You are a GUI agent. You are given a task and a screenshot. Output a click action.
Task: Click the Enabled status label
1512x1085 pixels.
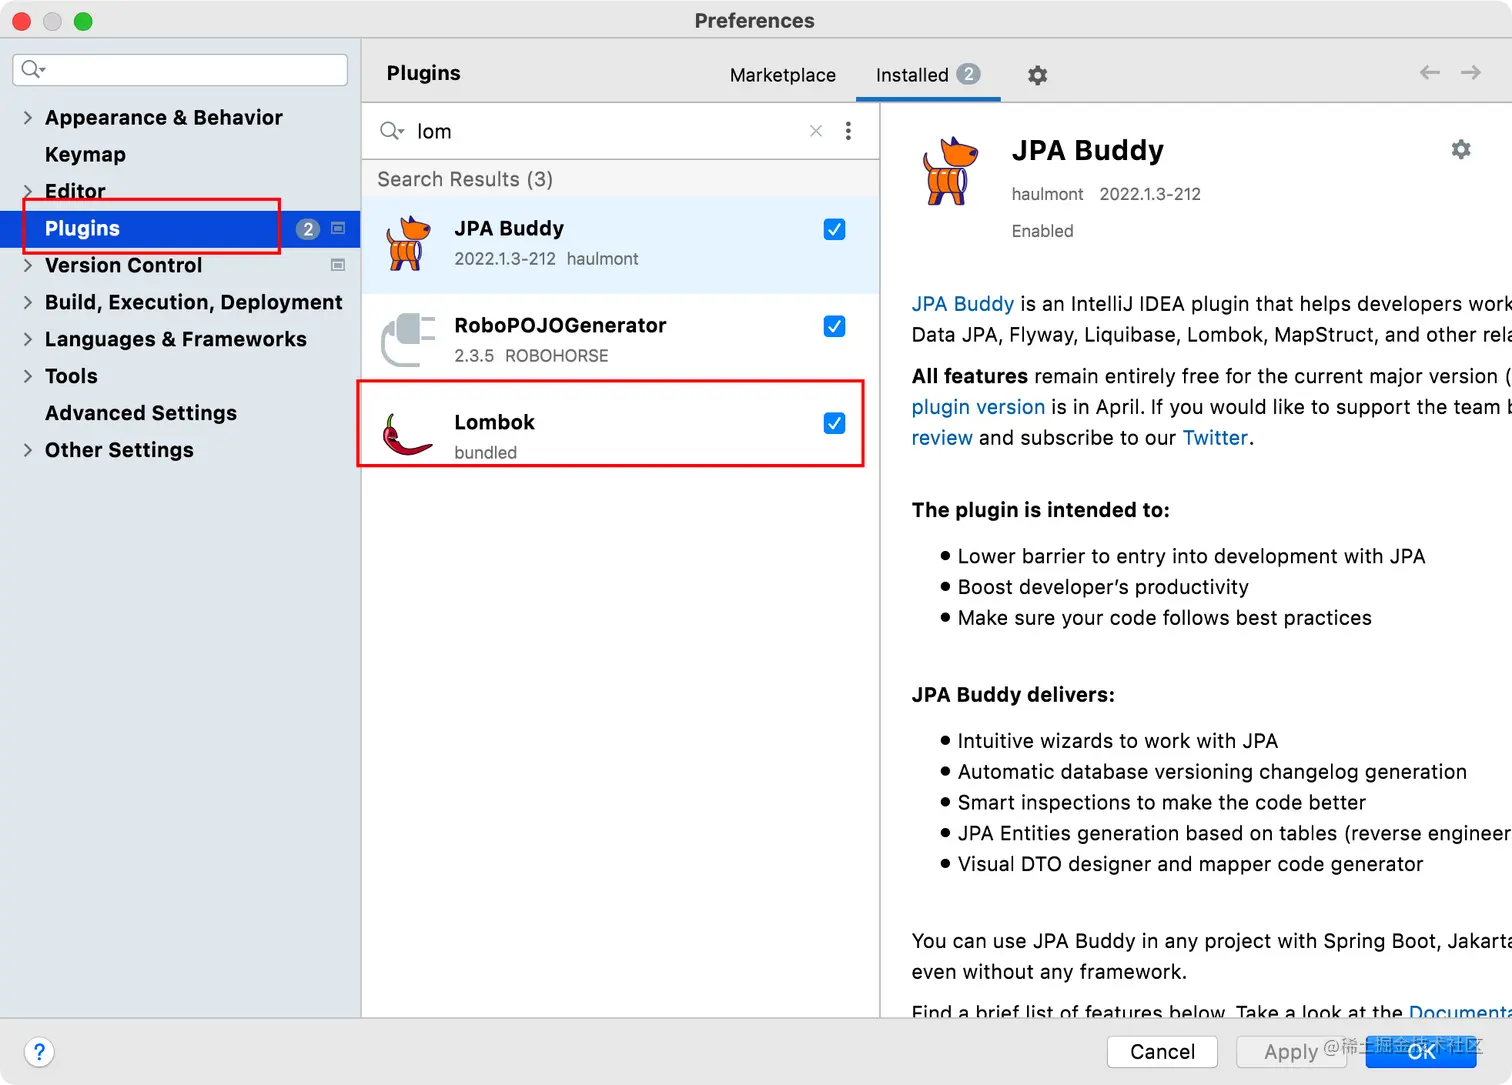click(1042, 231)
